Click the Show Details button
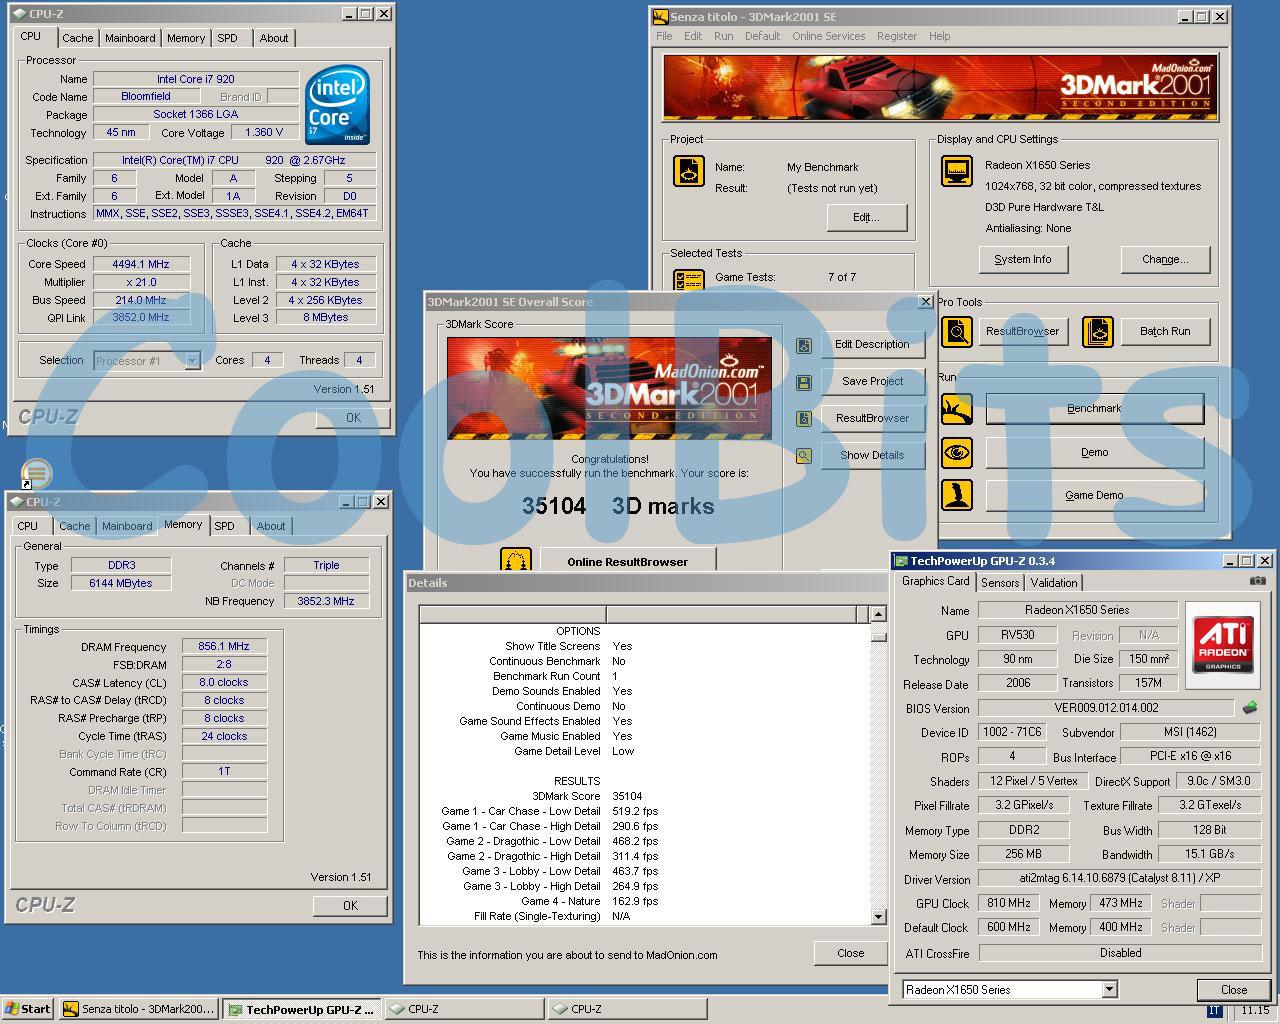The image size is (1280, 1024). coord(872,455)
